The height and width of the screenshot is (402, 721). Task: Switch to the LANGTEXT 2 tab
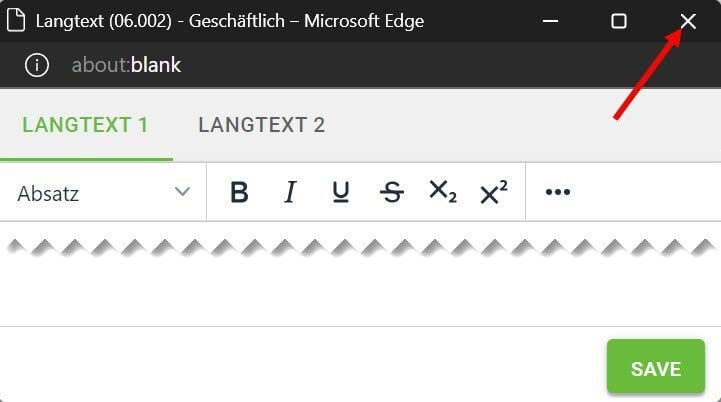coord(261,125)
